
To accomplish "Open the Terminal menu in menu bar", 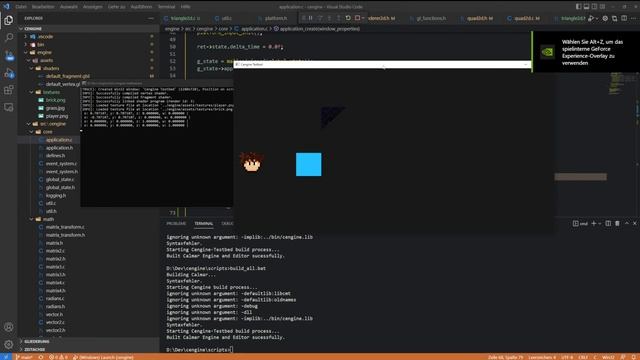I will pyautogui.click(x=166, y=7).
